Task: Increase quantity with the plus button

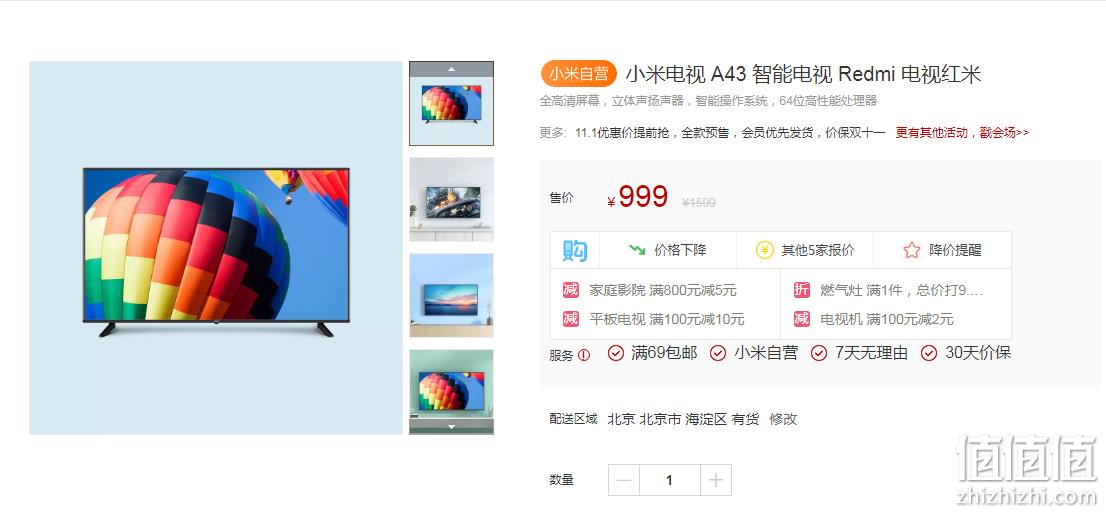Action: [x=716, y=480]
